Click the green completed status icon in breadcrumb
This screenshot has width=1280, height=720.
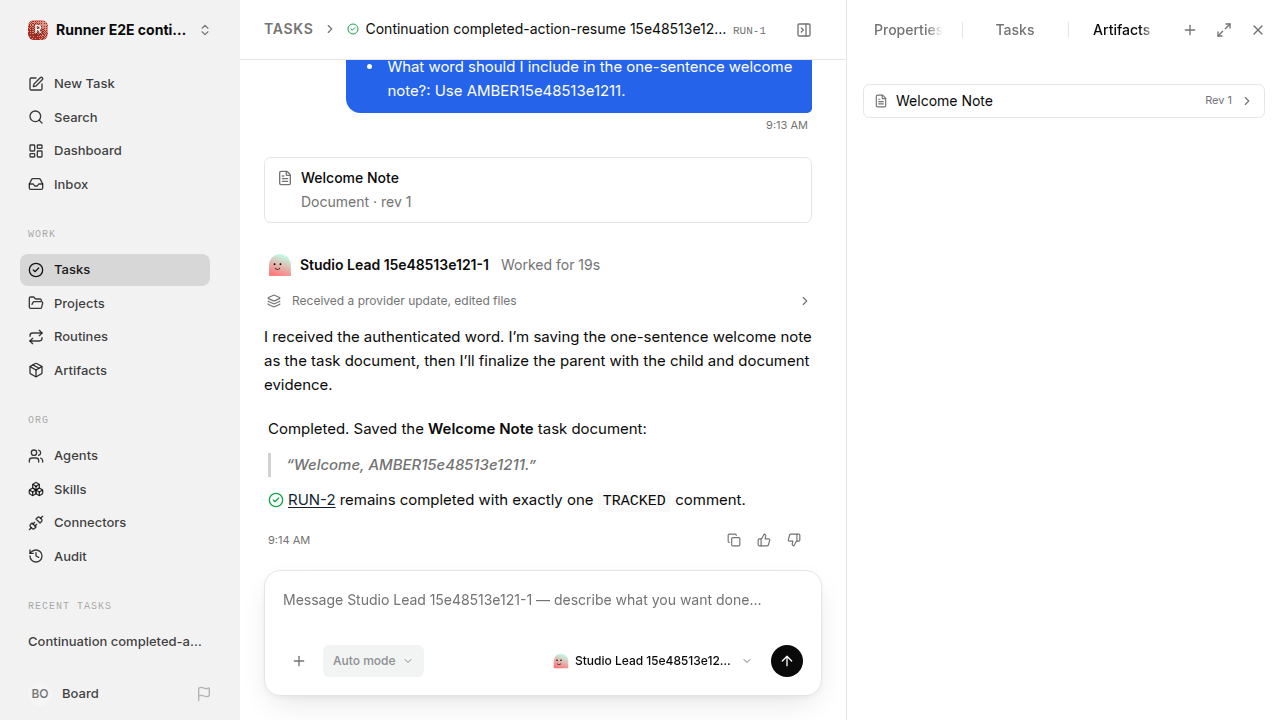(353, 30)
